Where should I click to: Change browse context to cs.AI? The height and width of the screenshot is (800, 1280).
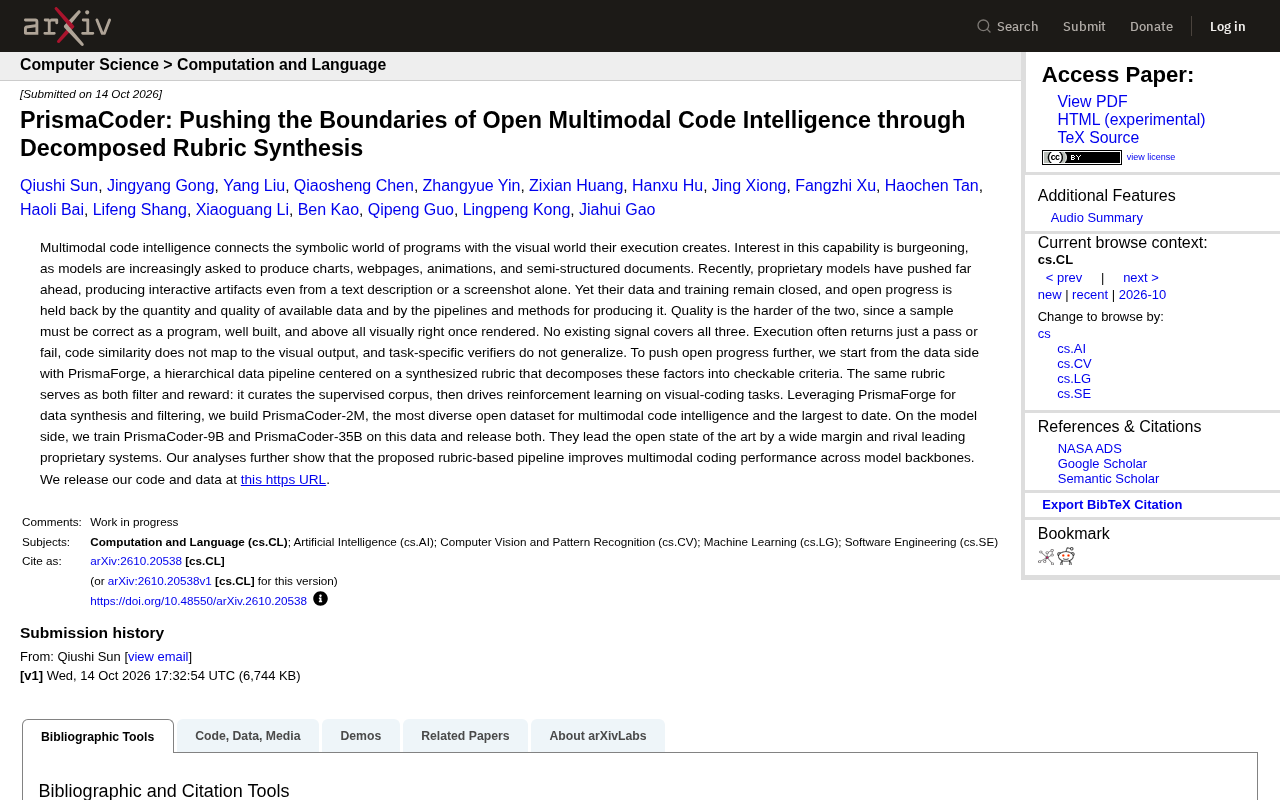pyautogui.click(x=1071, y=349)
